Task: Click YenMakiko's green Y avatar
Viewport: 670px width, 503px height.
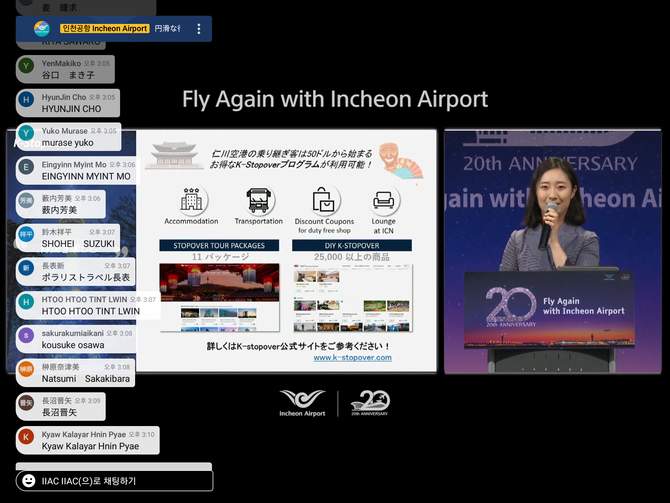Action: [27, 67]
